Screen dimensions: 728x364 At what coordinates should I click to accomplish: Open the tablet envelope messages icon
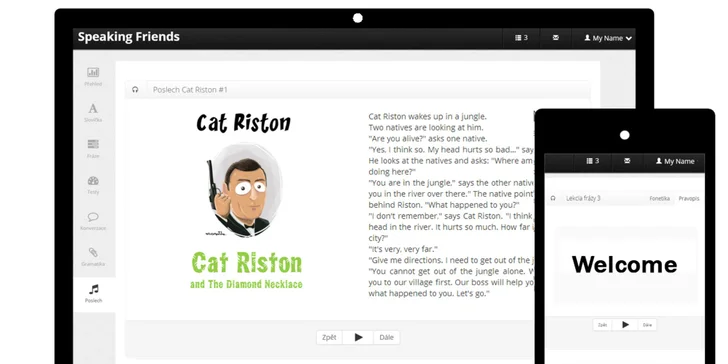tap(627, 161)
